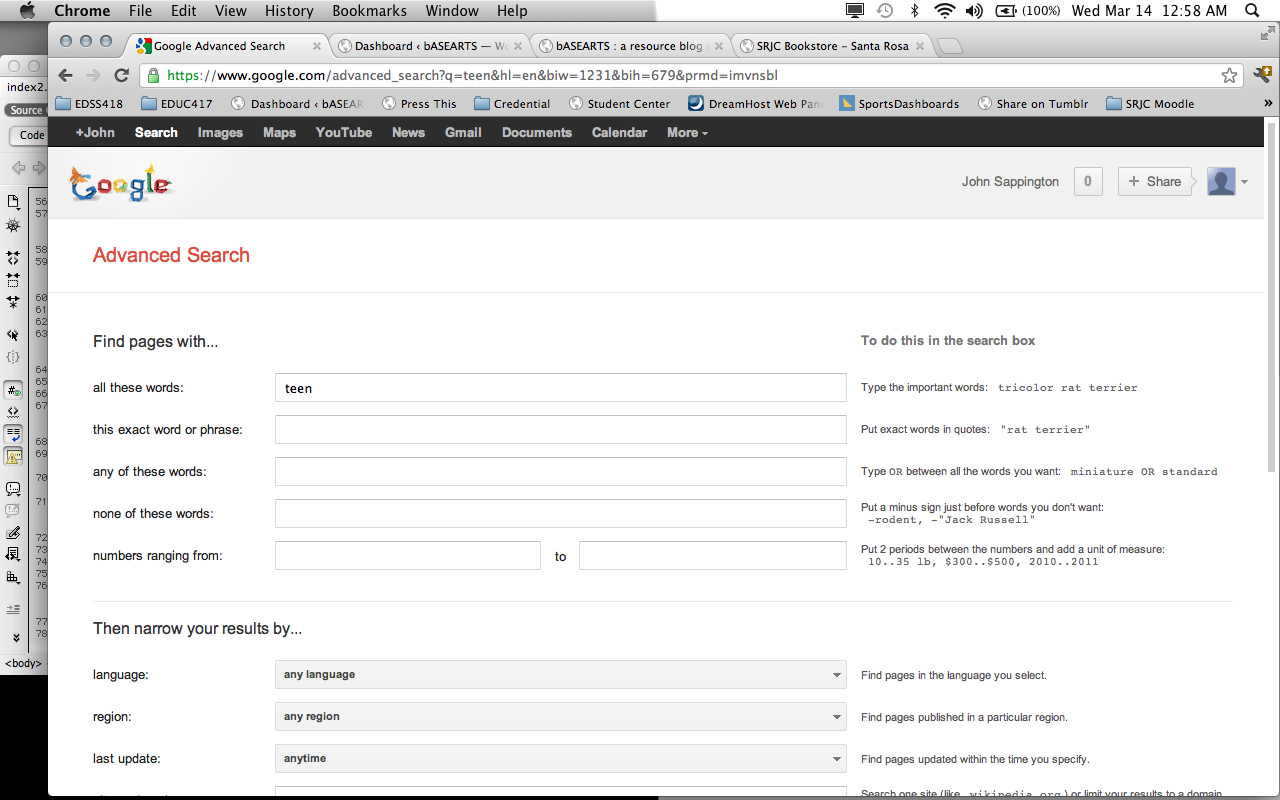Click the Wi-Fi status icon
Image resolution: width=1280 pixels, height=800 pixels.
click(944, 11)
